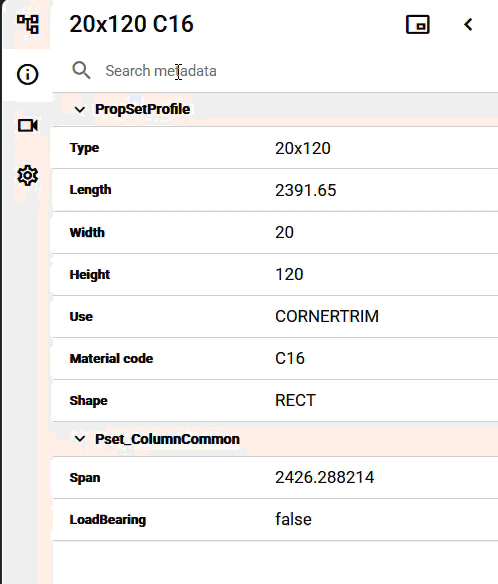Collapse the PropSetProfile section
Image resolution: width=498 pixels, height=584 pixels.
tap(80, 110)
